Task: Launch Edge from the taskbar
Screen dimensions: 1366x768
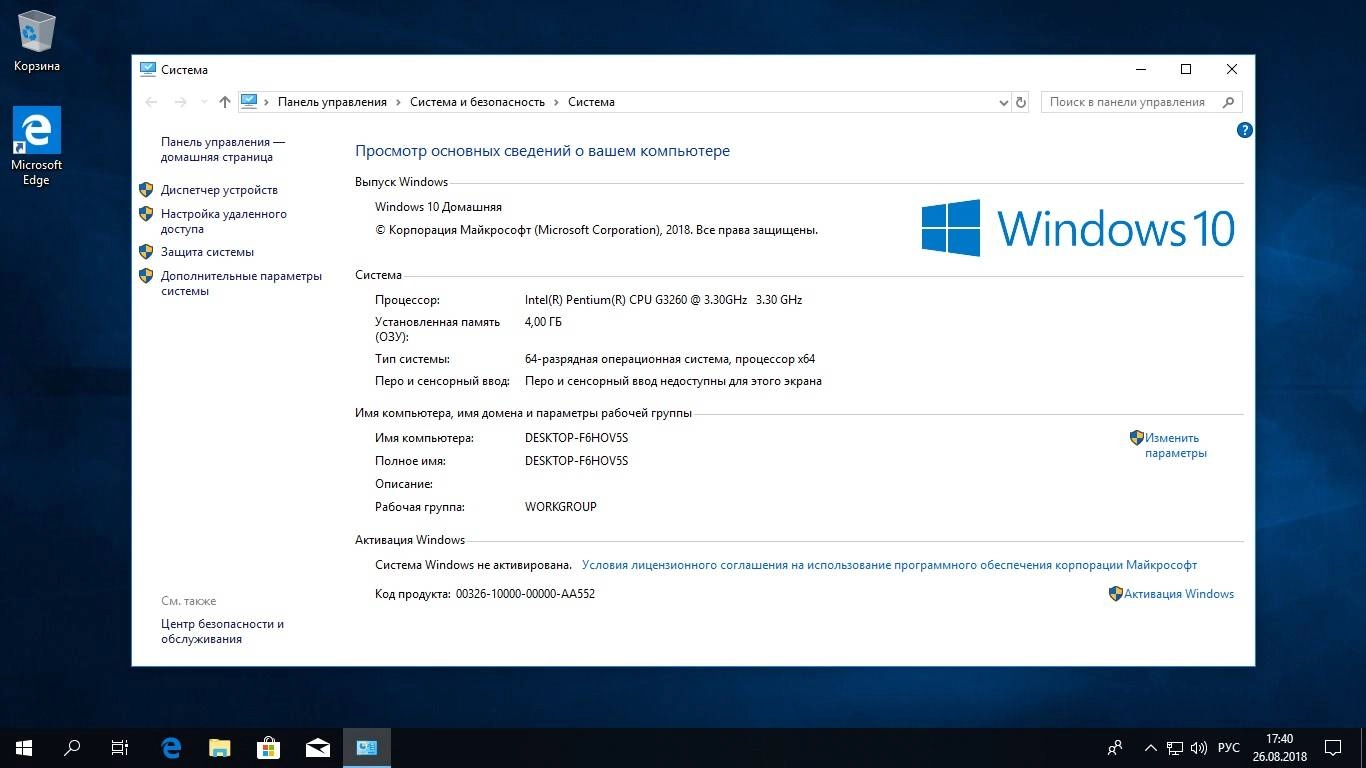Action: [x=172, y=748]
